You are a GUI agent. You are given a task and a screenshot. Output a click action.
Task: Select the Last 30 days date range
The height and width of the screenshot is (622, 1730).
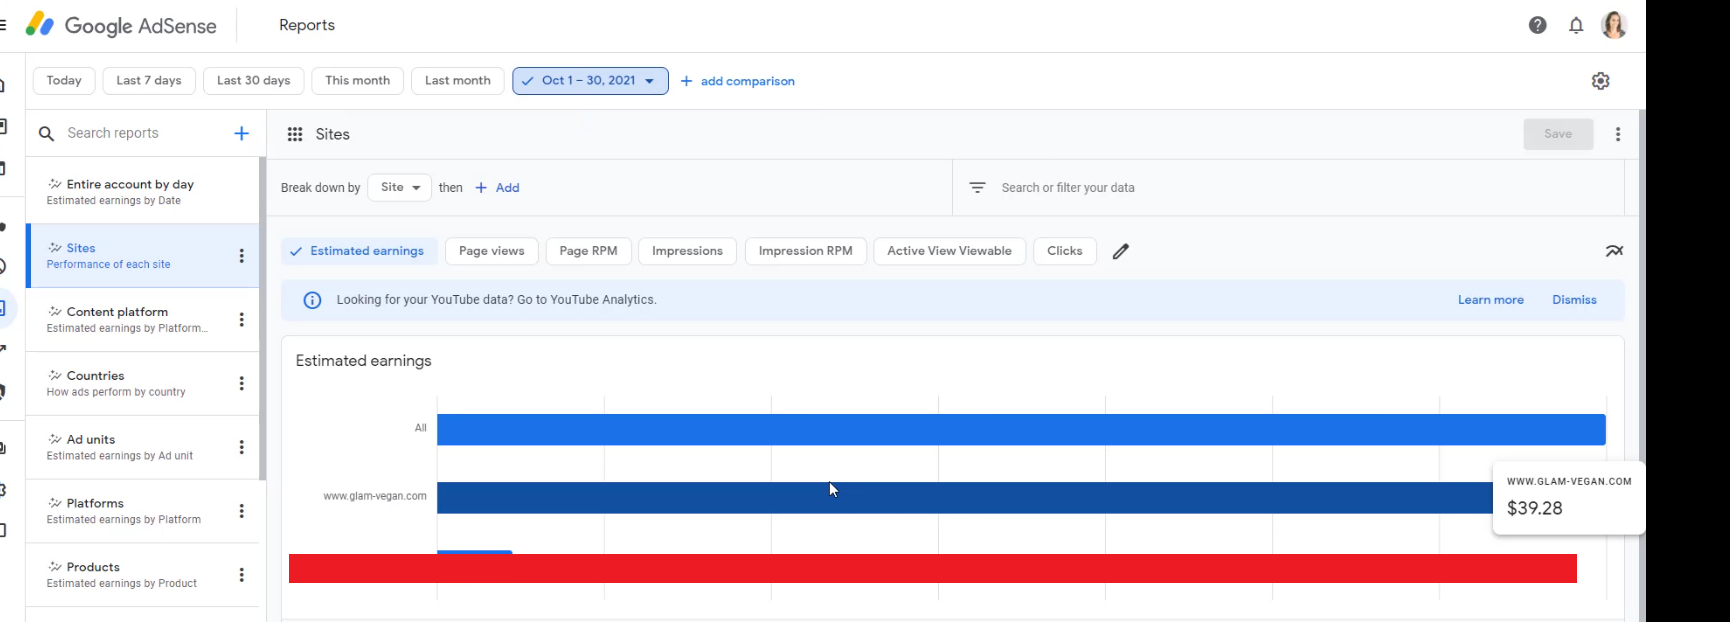point(253,81)
